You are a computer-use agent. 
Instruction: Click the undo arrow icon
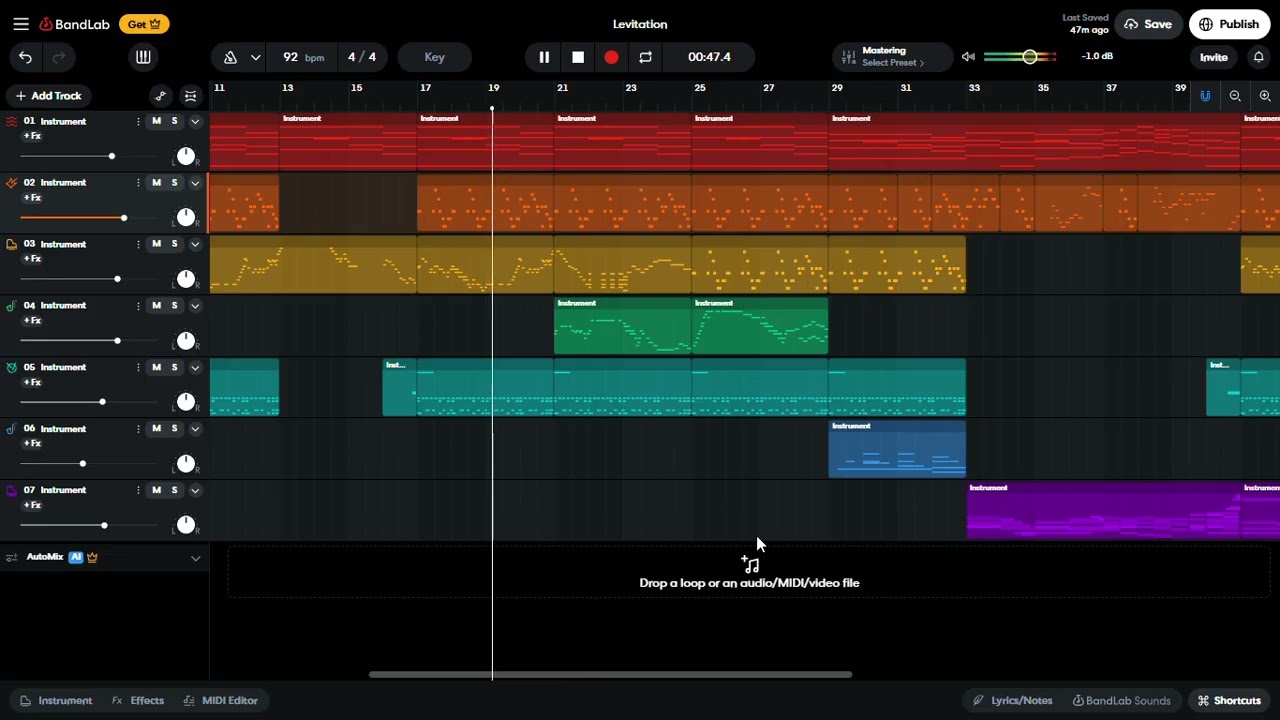[x=25, y=57]
